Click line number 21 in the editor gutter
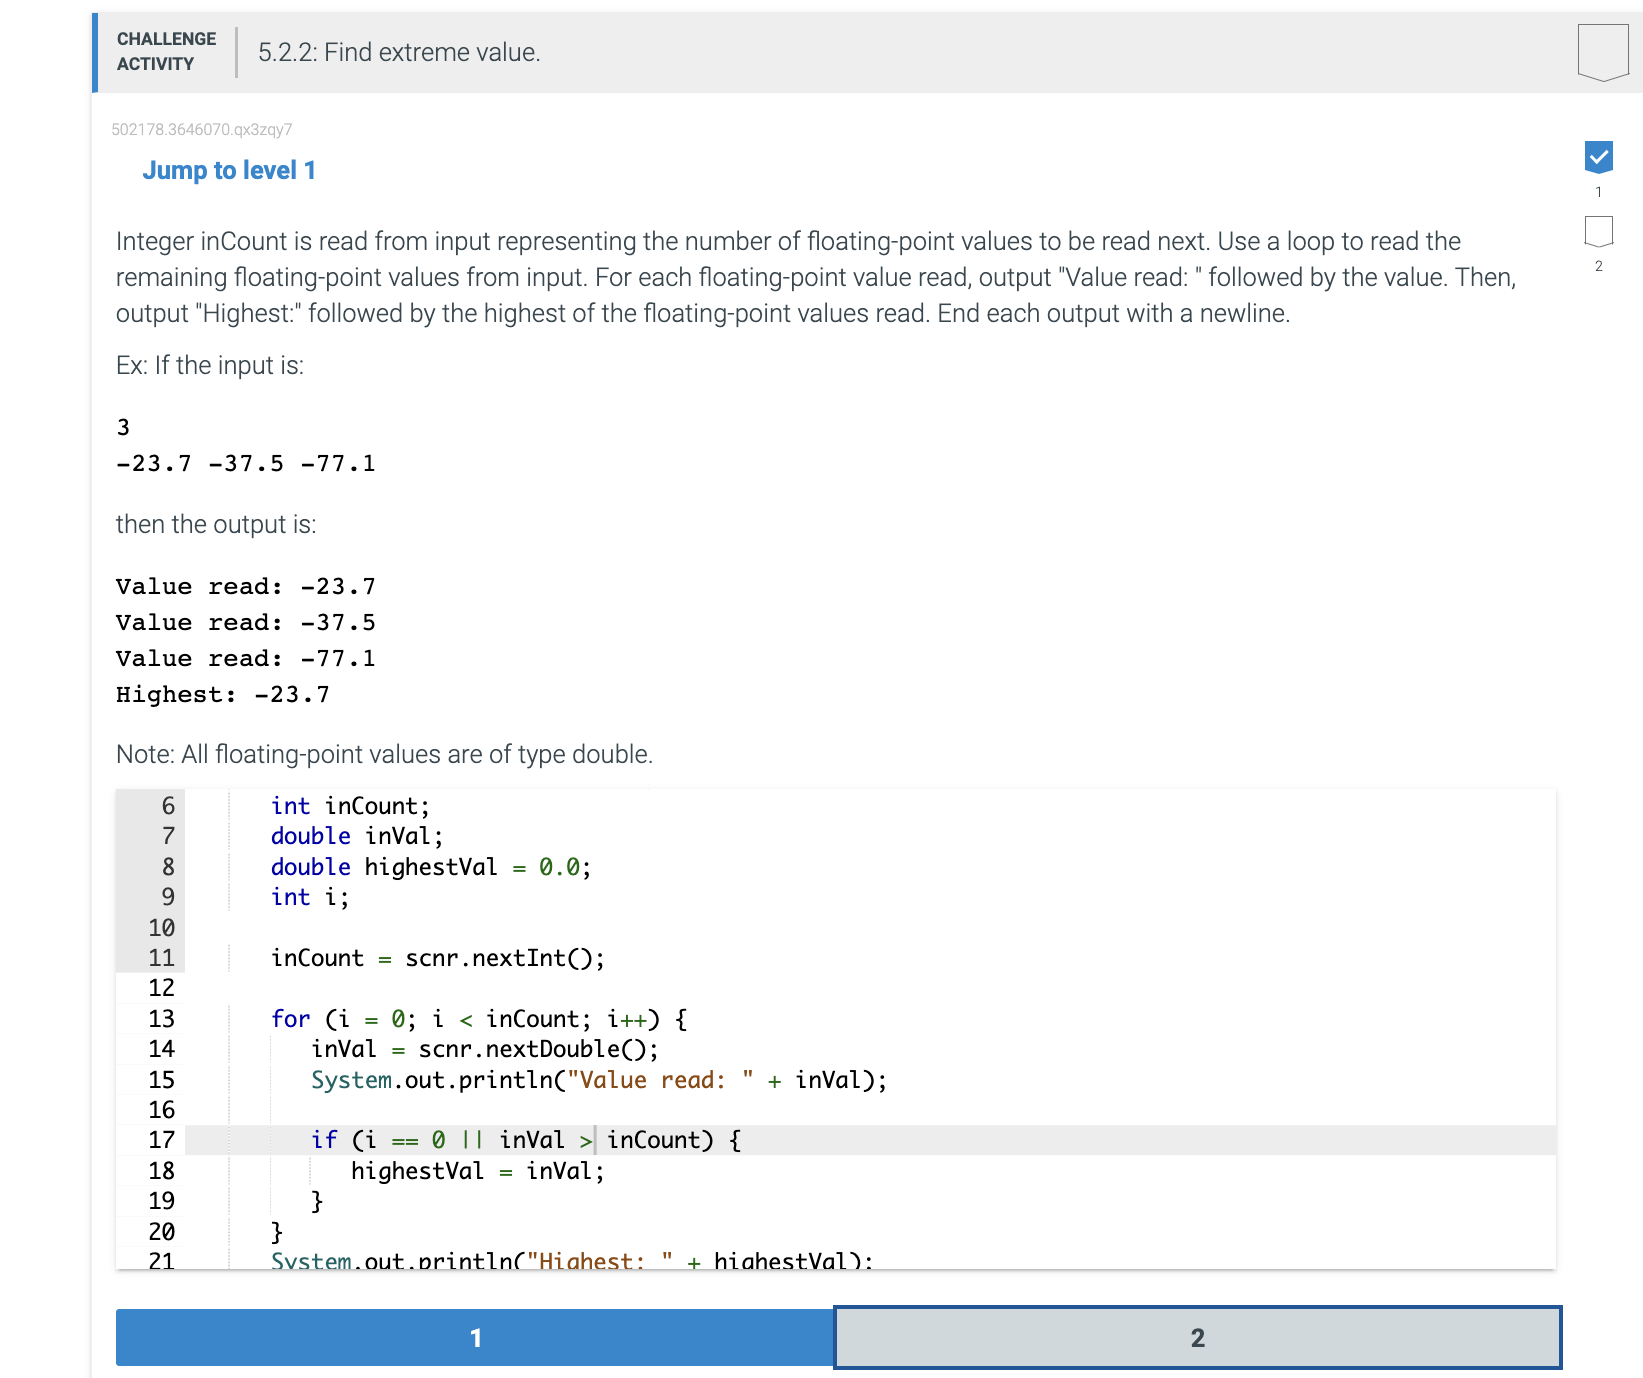 pos(161,1261)
